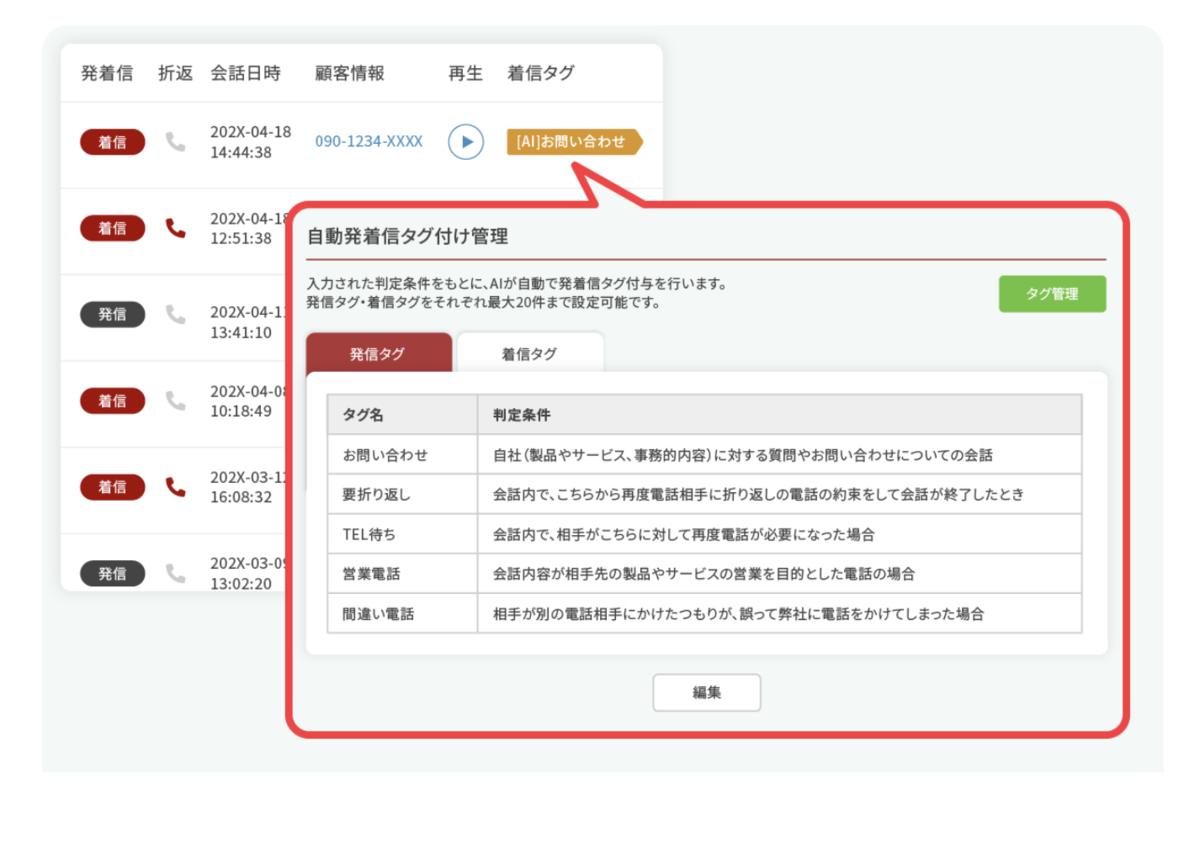Open タグ管理 green button
This screenshot has height=843, width=1200.
1052,294
